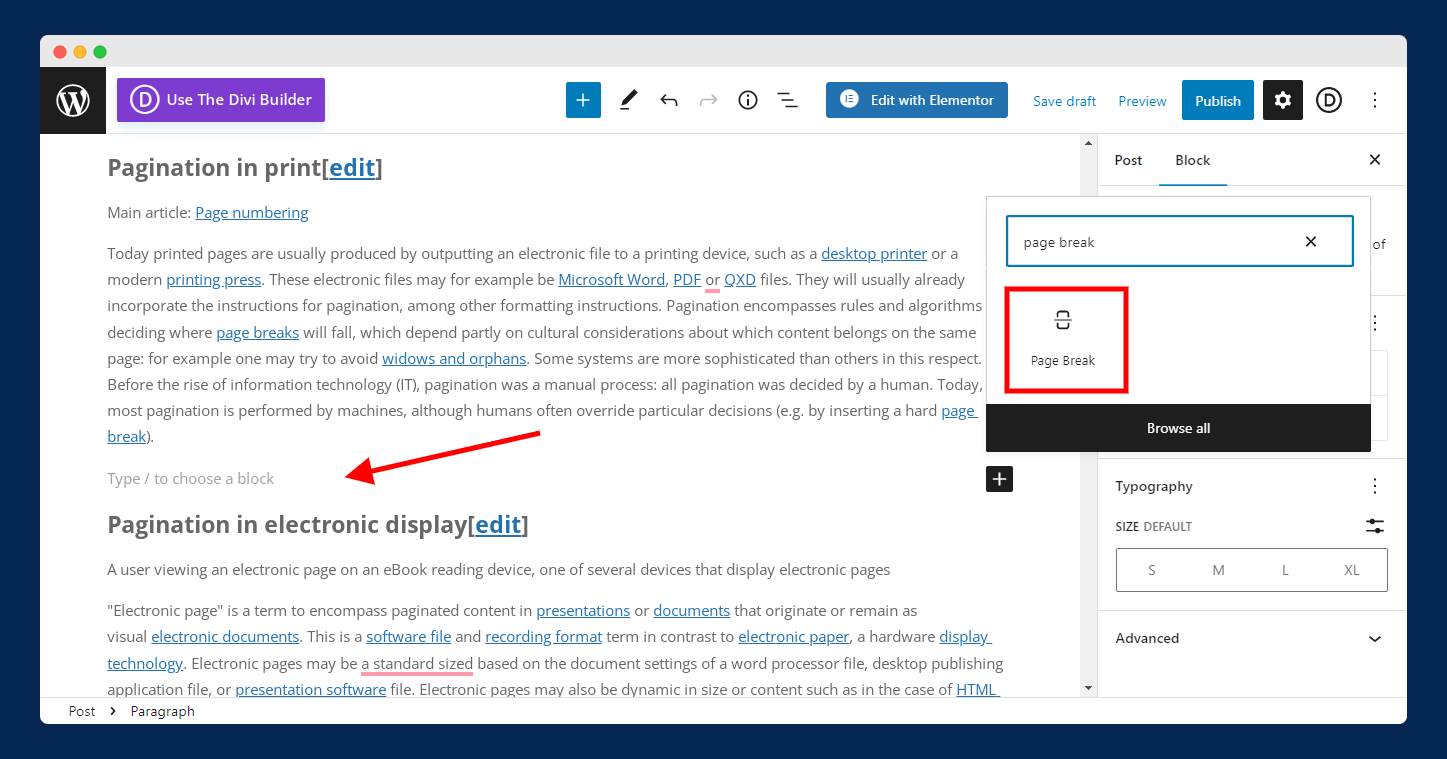This screenshot has width=1447, height=759.
Task: Select font size M
Action: point(1218,570)
